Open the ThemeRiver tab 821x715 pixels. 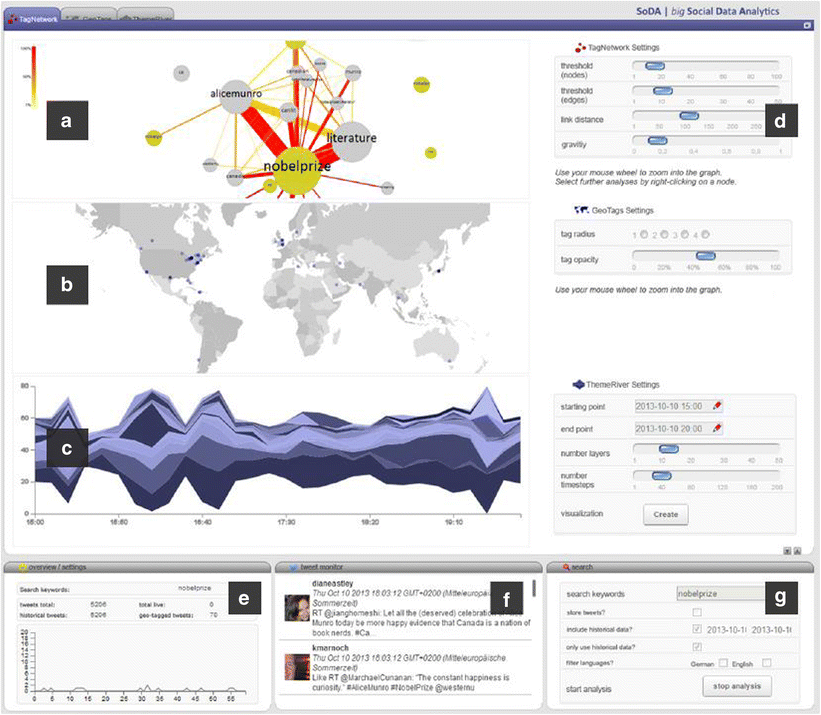(x=146, y=16)
